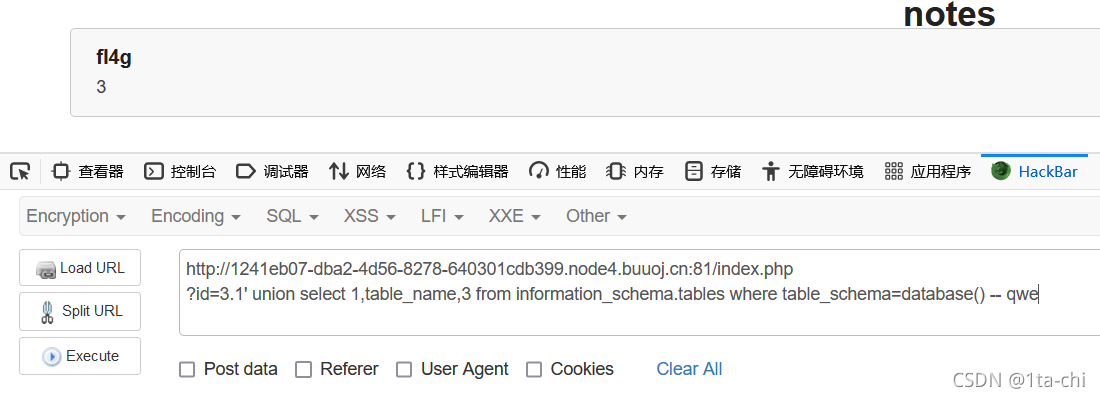Activate the element picker cursor icon
Viewport: 1100px width, 398px height.
click(x=20, y=171)
